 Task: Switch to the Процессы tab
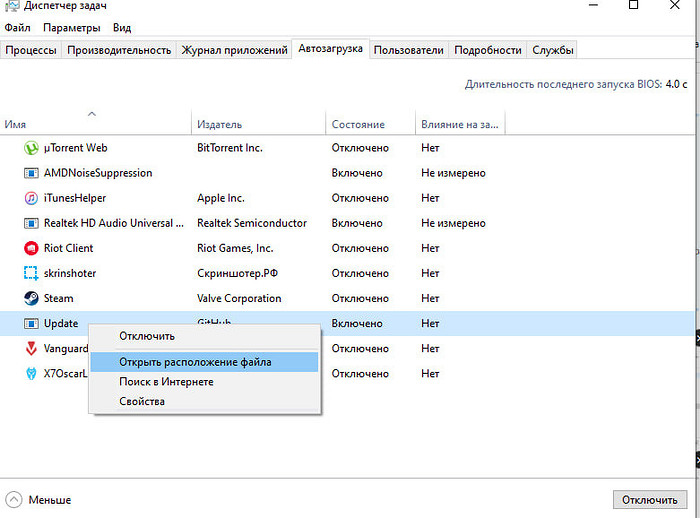click(x=31, y=50)
